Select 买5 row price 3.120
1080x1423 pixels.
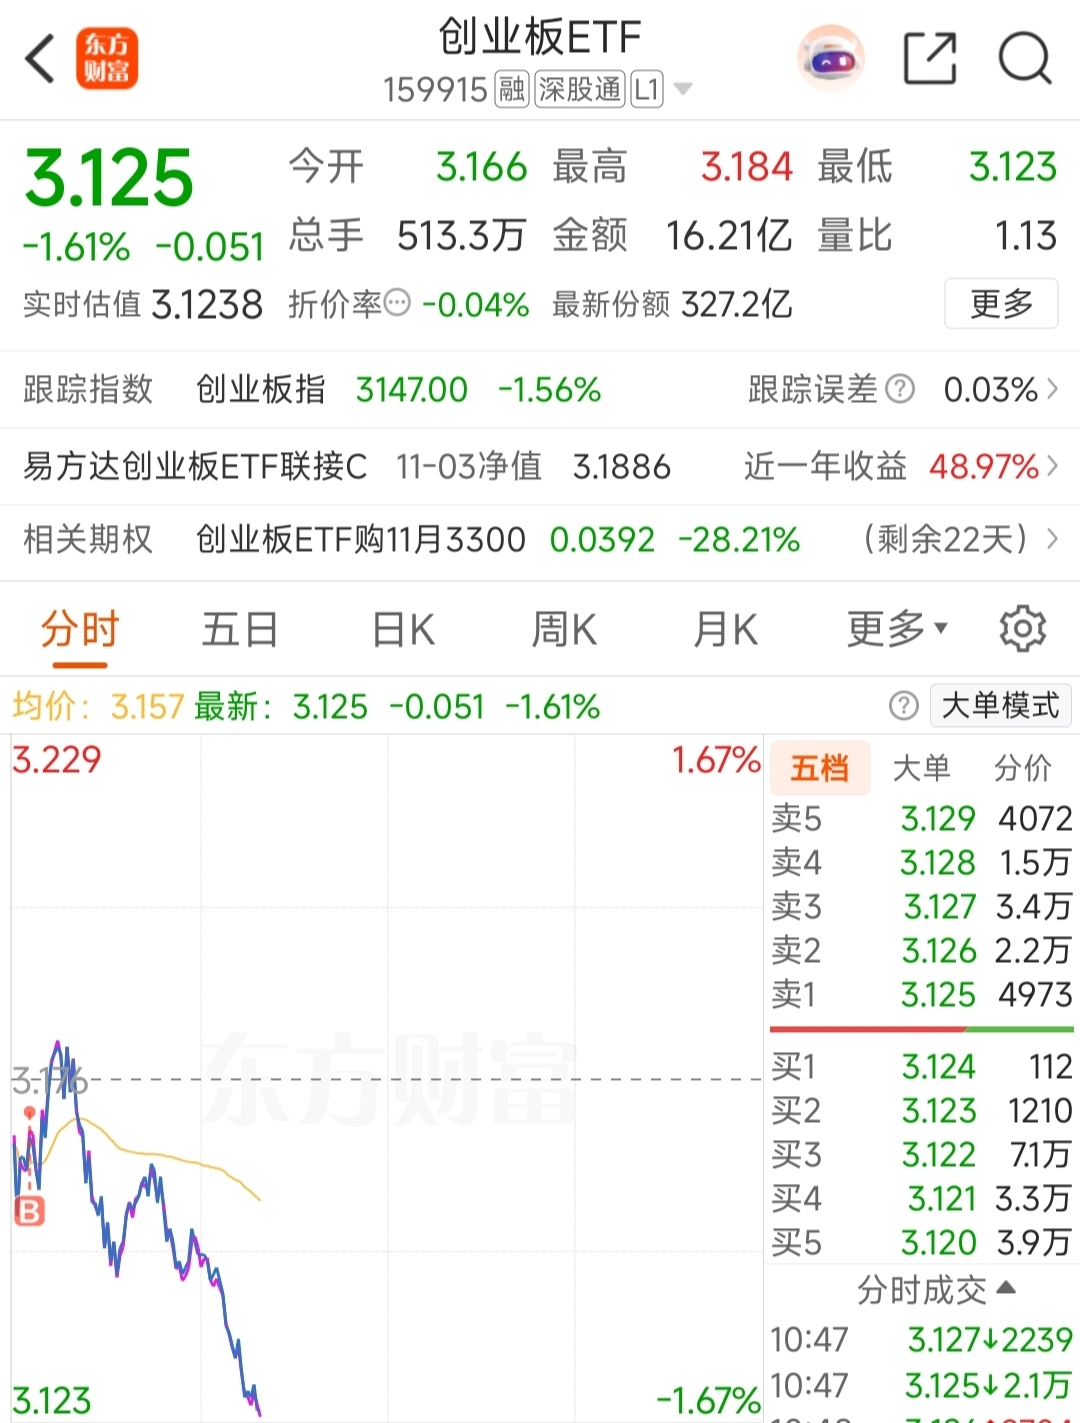click(921, 1243)
